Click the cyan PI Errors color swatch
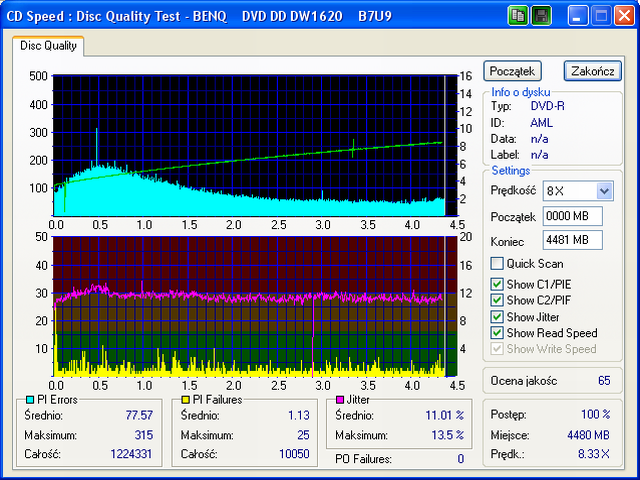 [30, 400]
